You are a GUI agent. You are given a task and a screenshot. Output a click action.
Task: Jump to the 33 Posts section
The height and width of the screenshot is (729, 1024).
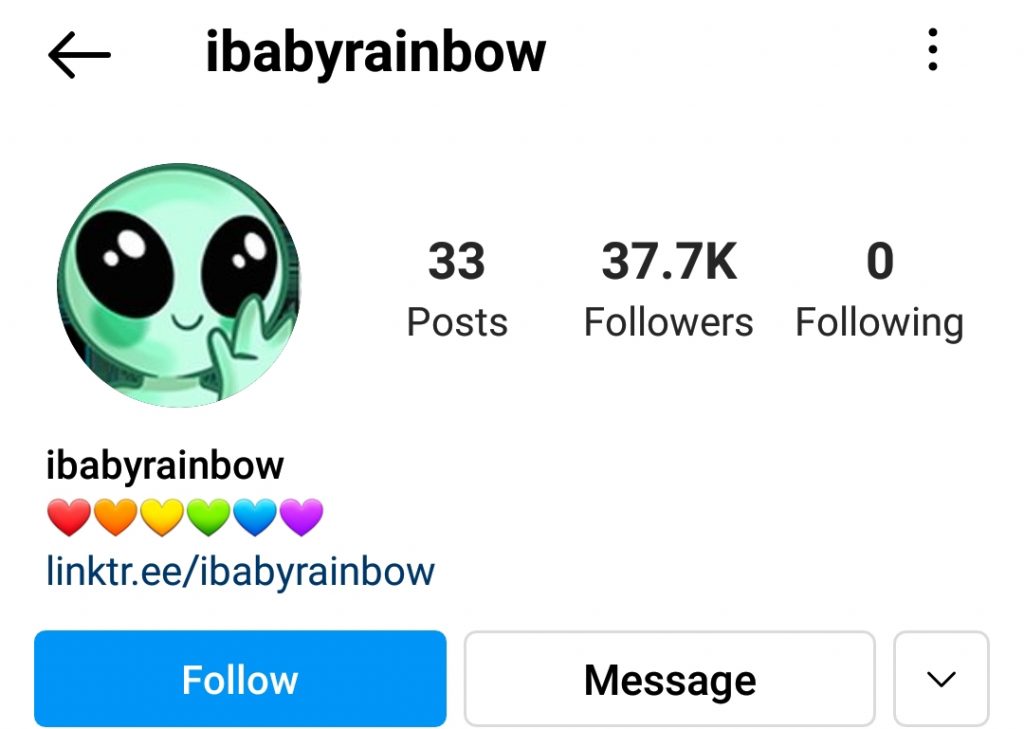(x=457, y=288)
